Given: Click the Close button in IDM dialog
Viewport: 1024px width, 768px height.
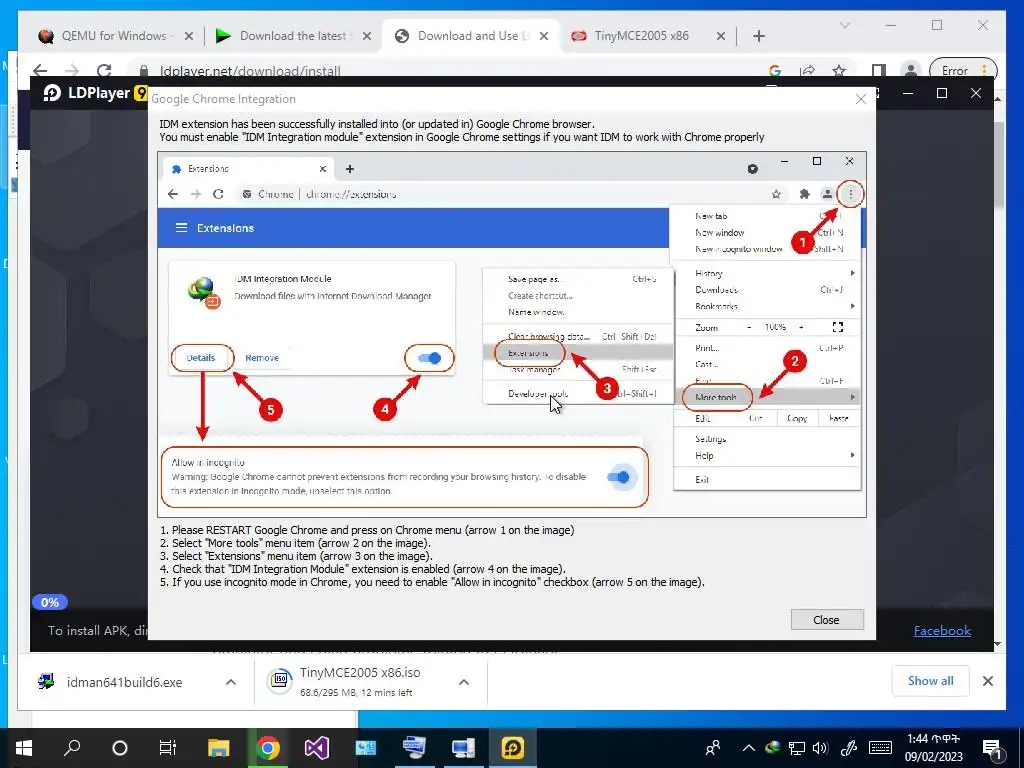Looking at the screenshot, I should point(827,620).
